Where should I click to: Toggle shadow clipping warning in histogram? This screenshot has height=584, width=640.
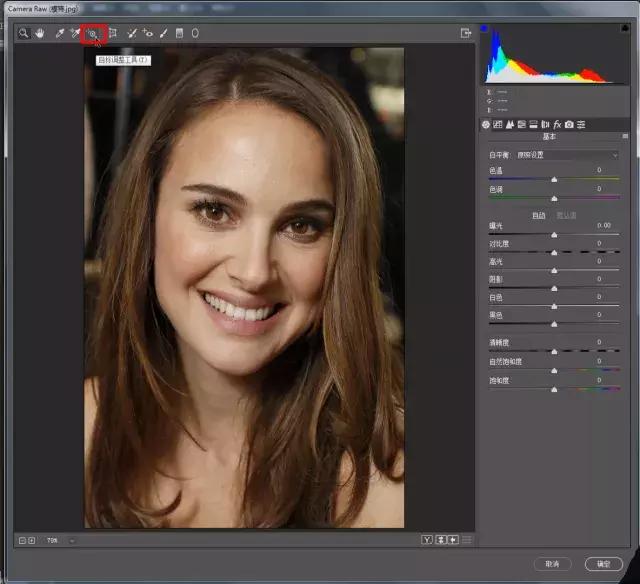point(486,28)
